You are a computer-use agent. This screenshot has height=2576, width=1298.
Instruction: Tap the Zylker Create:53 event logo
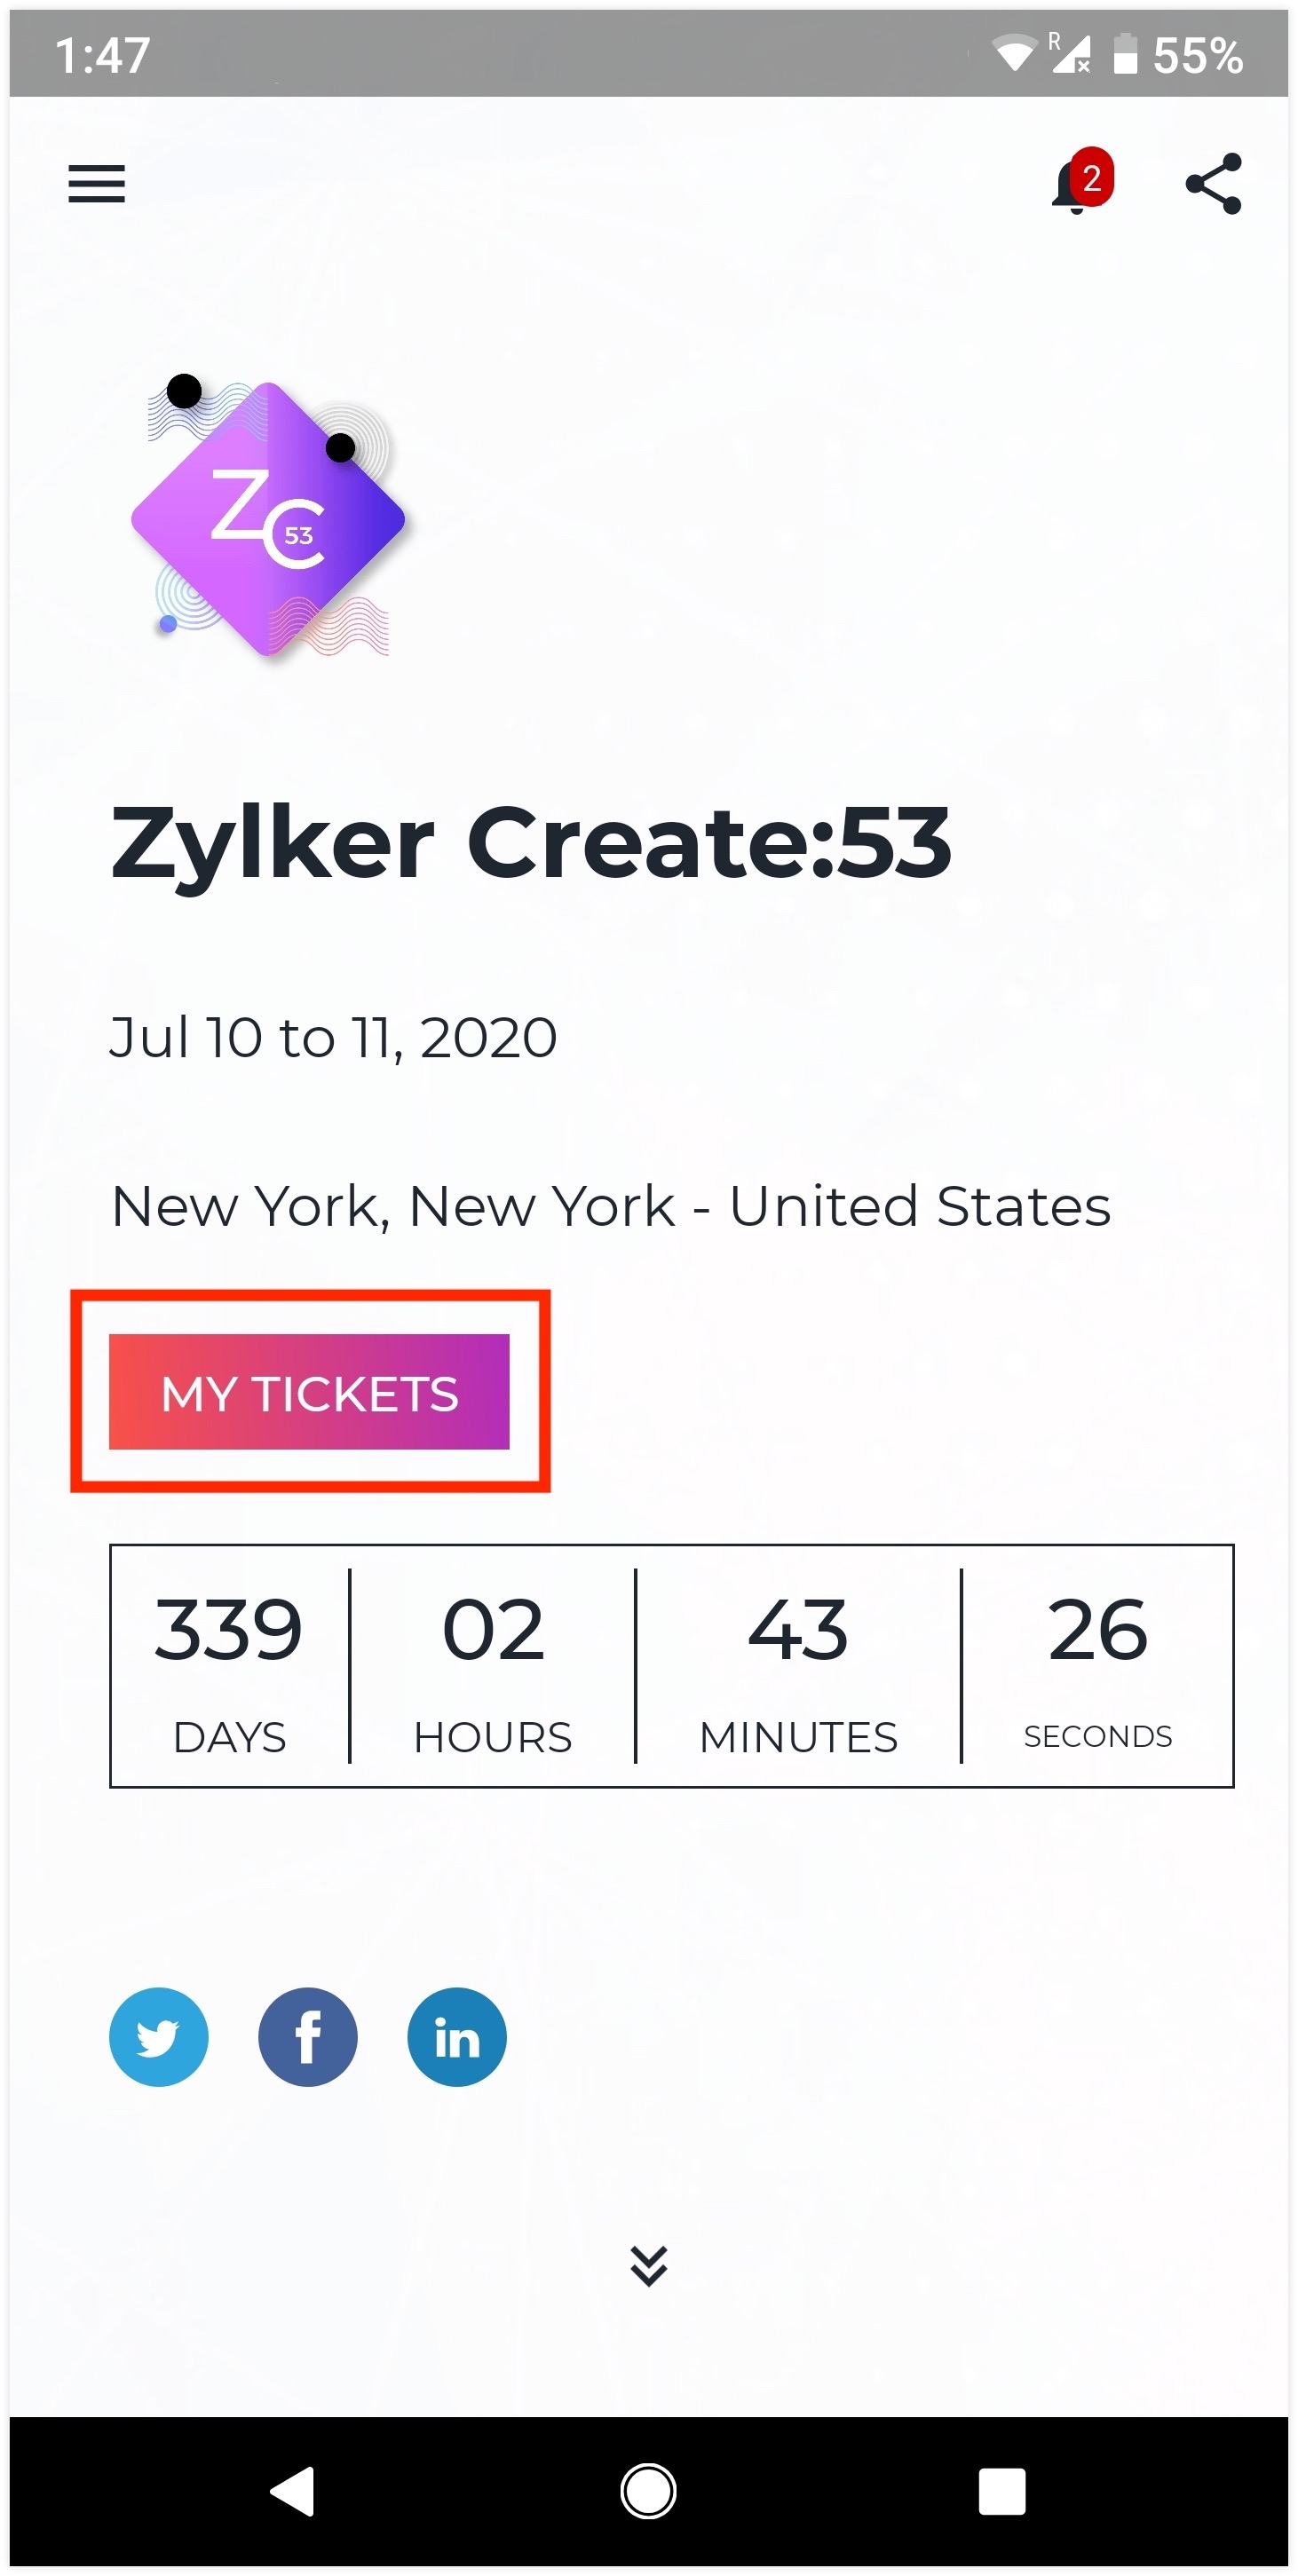click(268, 520)
